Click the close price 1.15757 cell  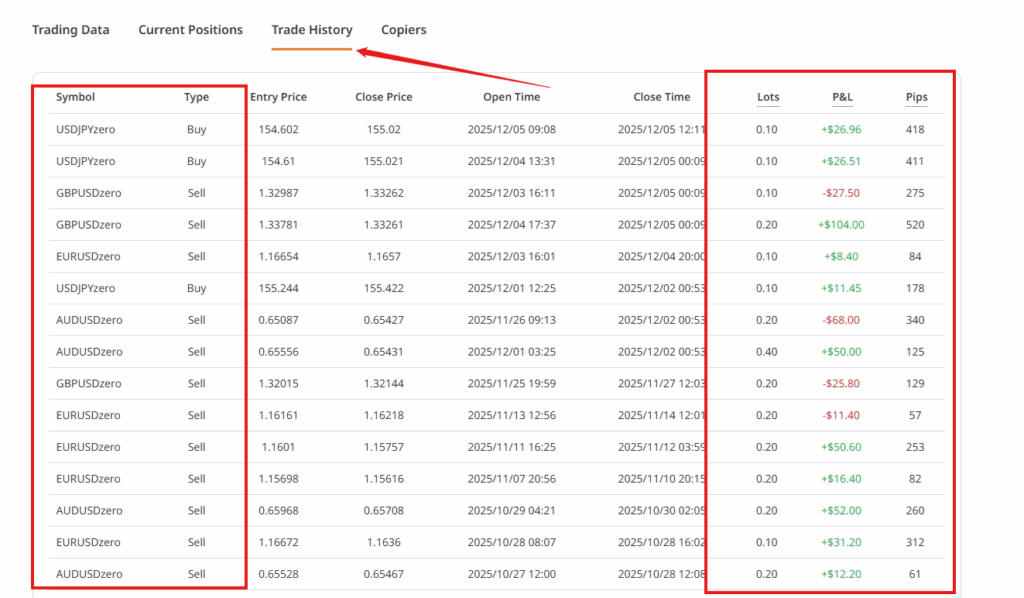(383, 447)
